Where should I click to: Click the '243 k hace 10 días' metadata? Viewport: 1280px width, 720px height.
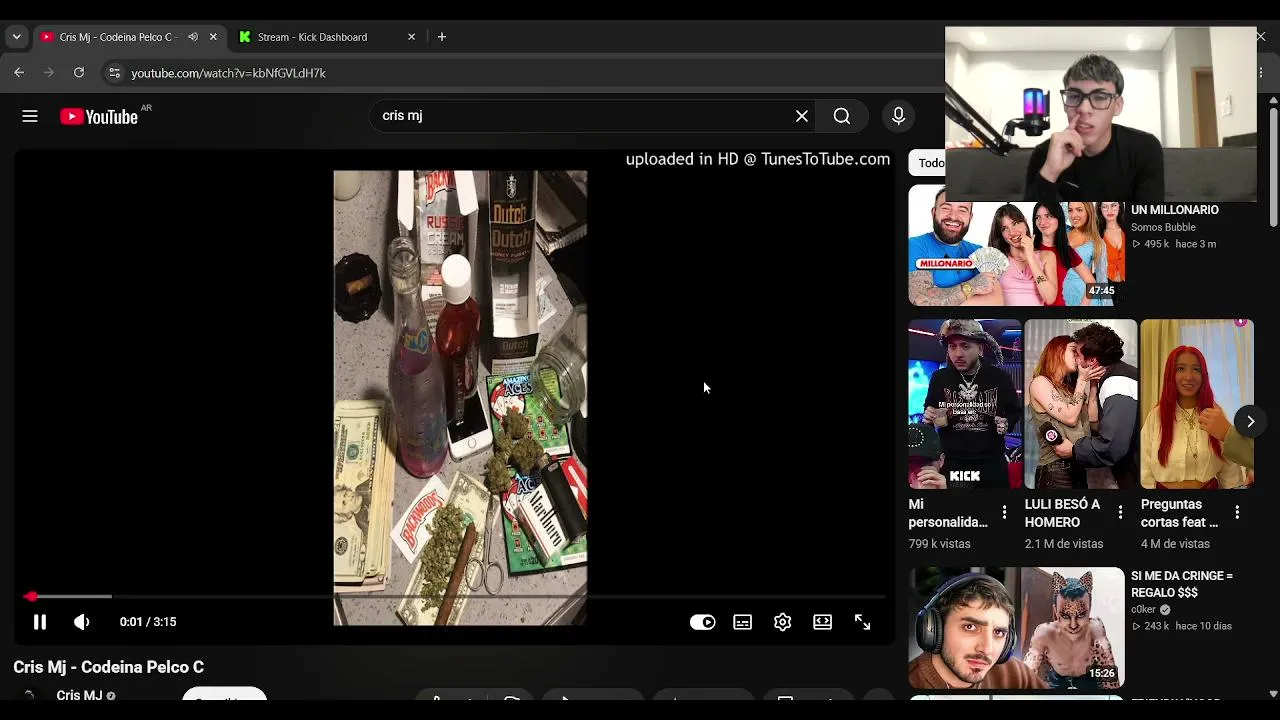1181,626
